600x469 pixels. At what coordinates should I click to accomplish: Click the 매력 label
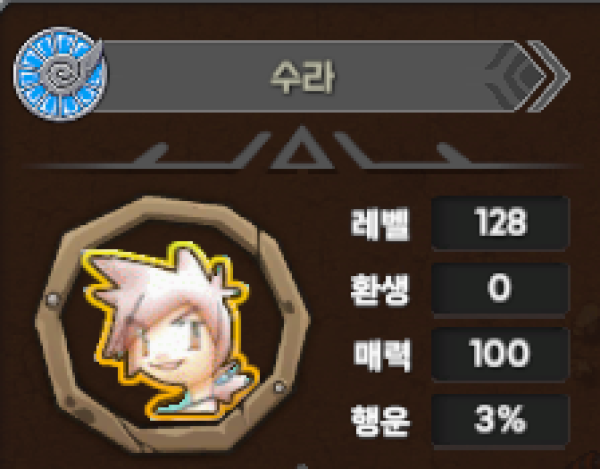382,355
